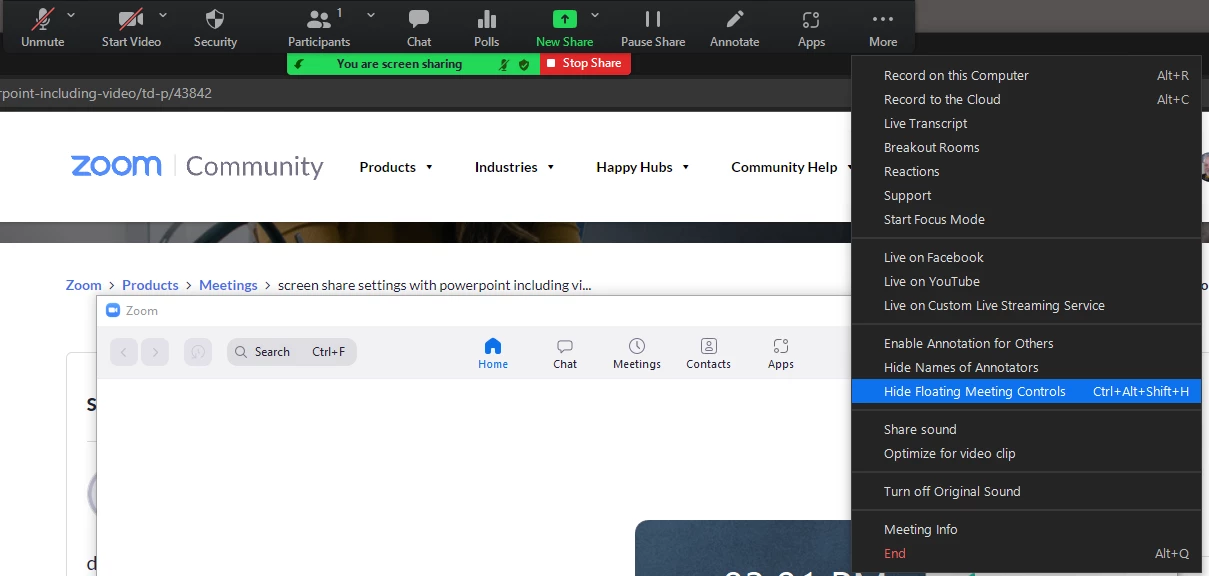This screenshot has height=576, width=1209.
Task: Choose Reactions in the More menu
Action: (1026, 171)
